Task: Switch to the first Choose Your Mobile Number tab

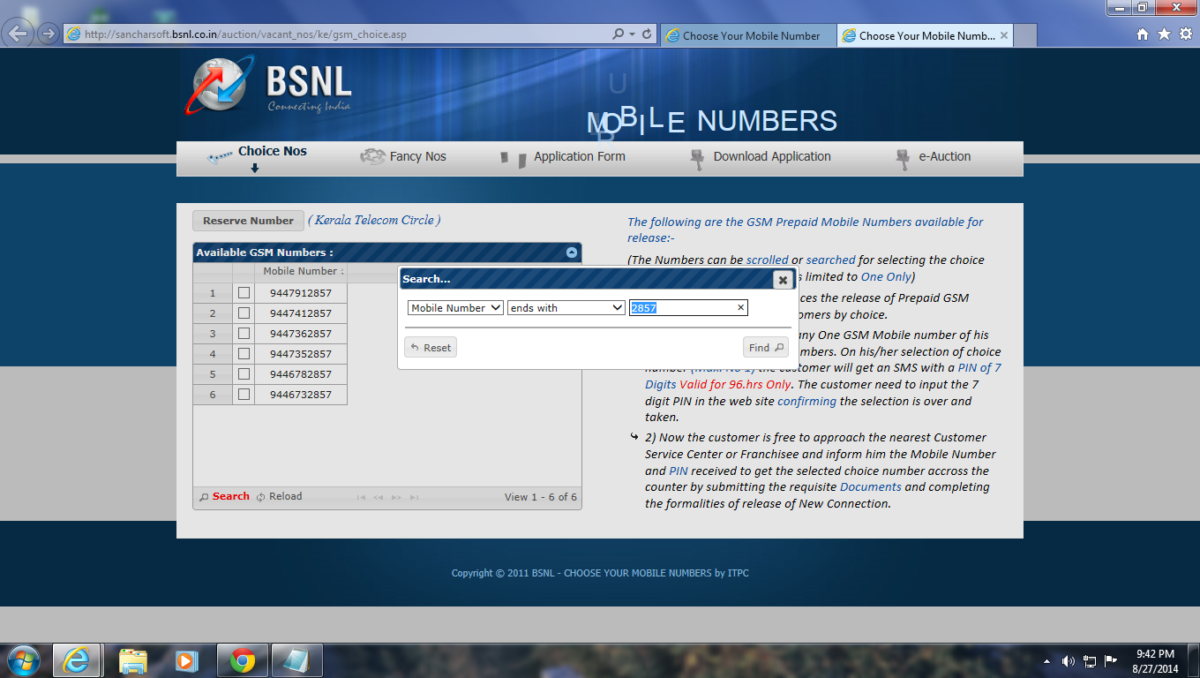Action: [x=748, y=34]
